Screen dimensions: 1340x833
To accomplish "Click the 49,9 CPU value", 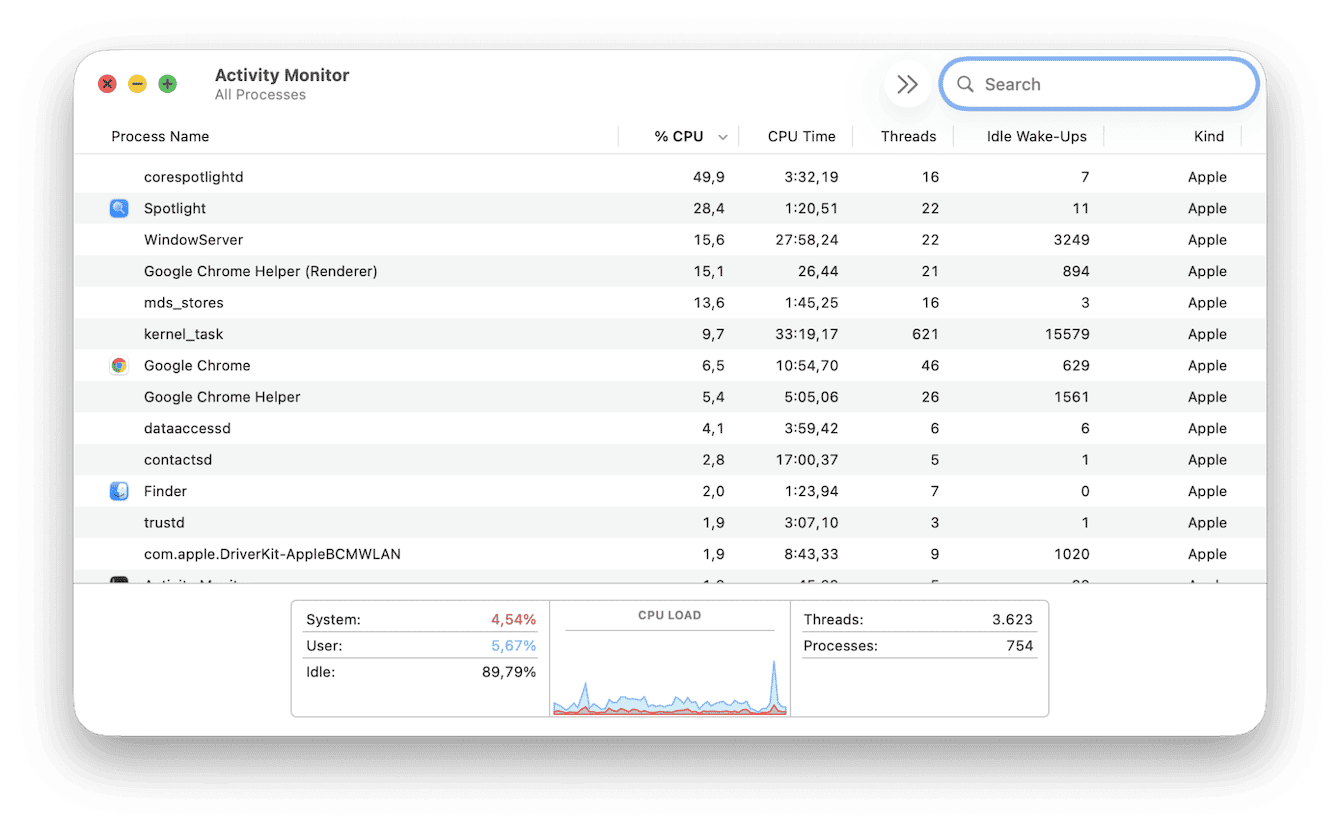I will point(709,177).
